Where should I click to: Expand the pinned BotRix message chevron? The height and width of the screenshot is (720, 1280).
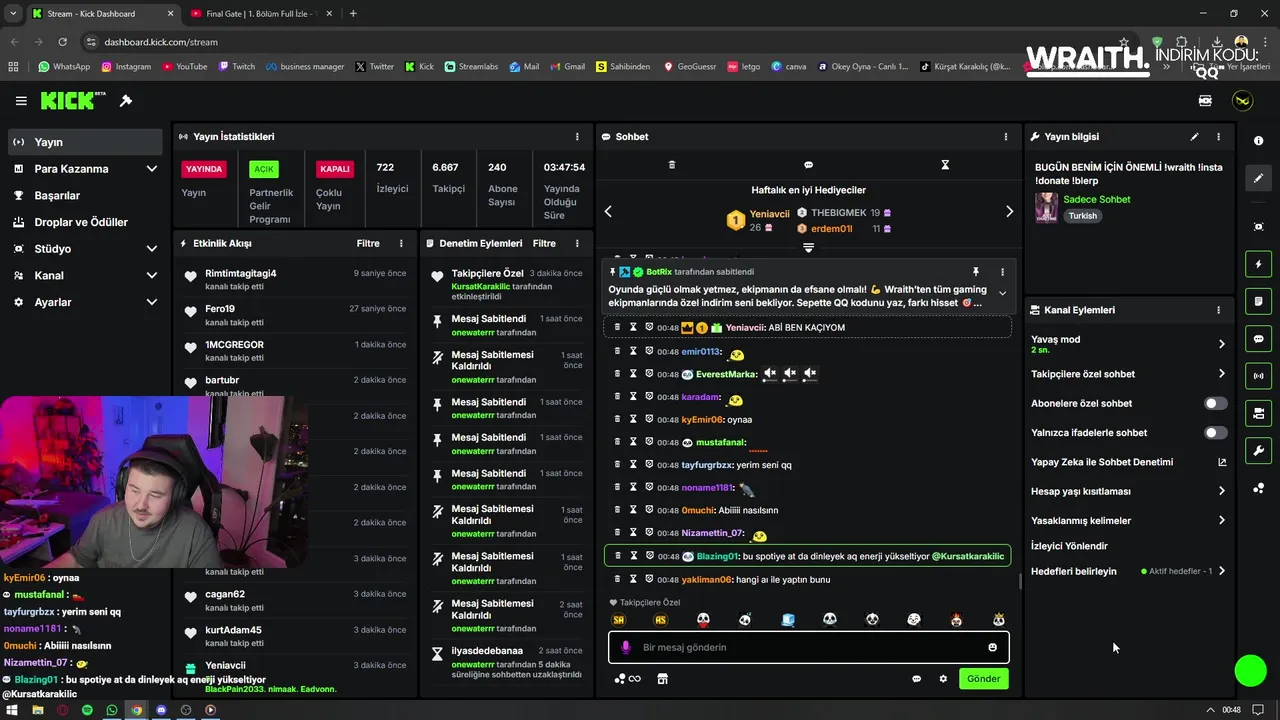tap(1002, 294)
